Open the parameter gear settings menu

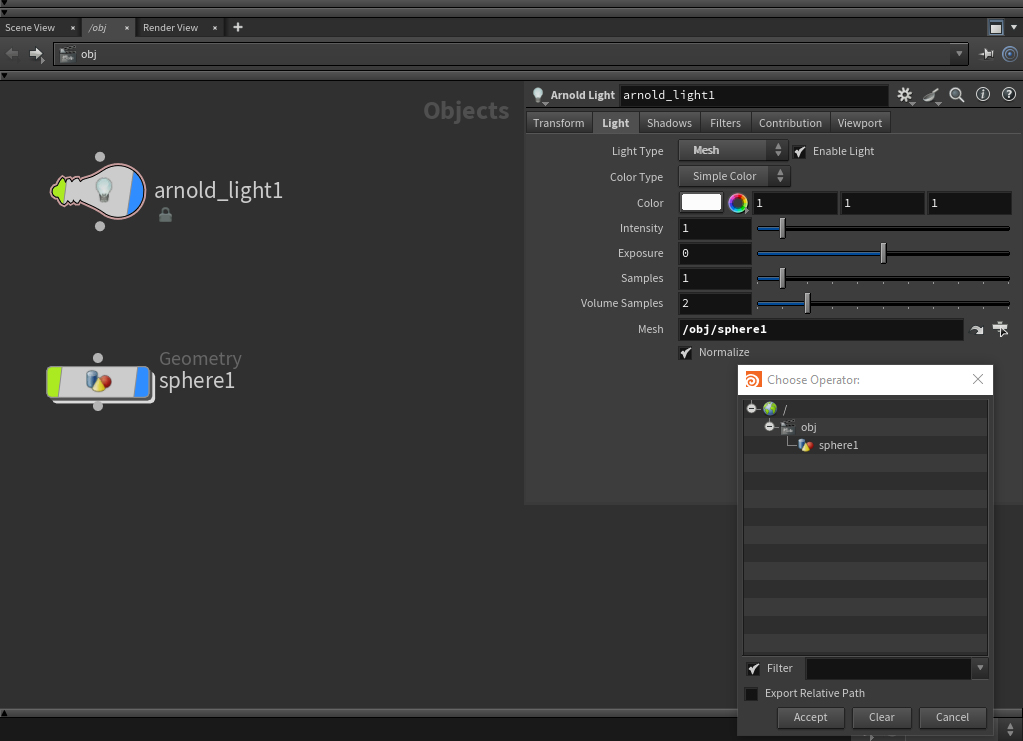905,95
